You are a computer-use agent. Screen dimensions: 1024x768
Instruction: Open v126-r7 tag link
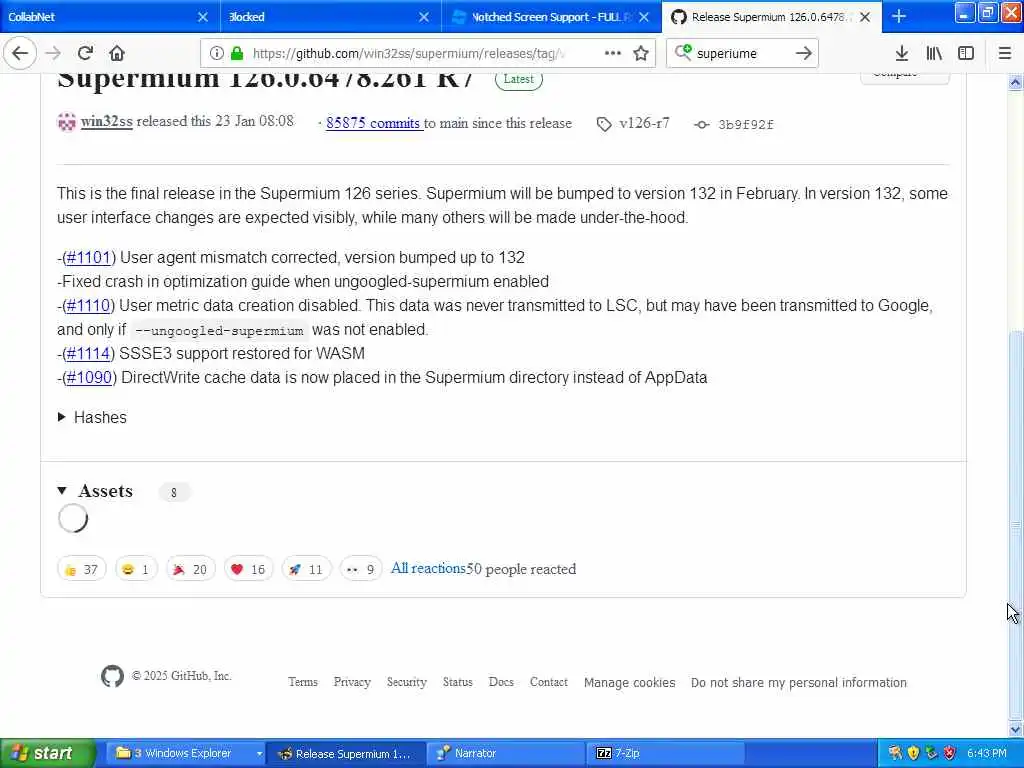pyautogui.click(x=644, y=123)
